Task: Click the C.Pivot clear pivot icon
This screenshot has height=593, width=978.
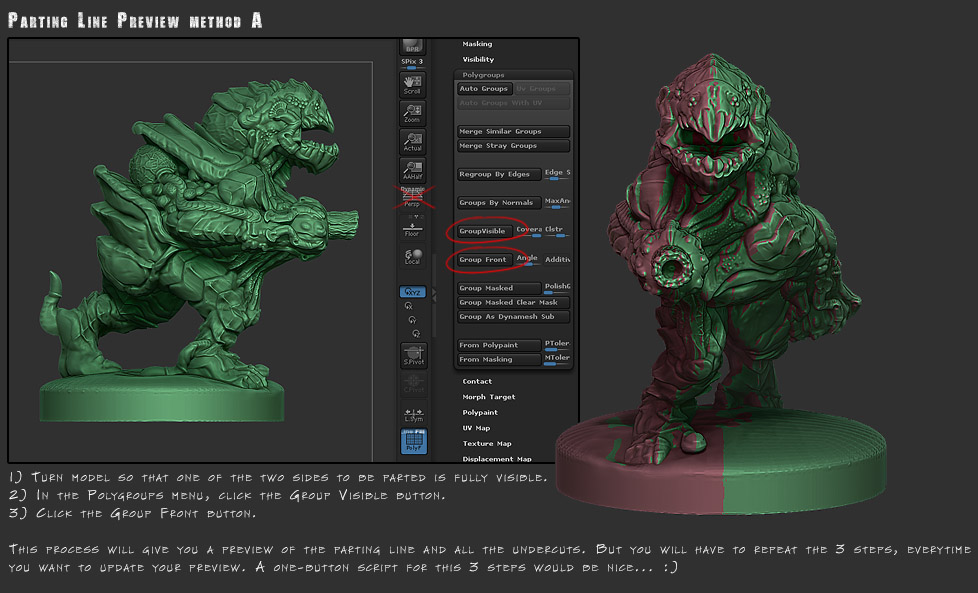Action: tap(414, 383)
